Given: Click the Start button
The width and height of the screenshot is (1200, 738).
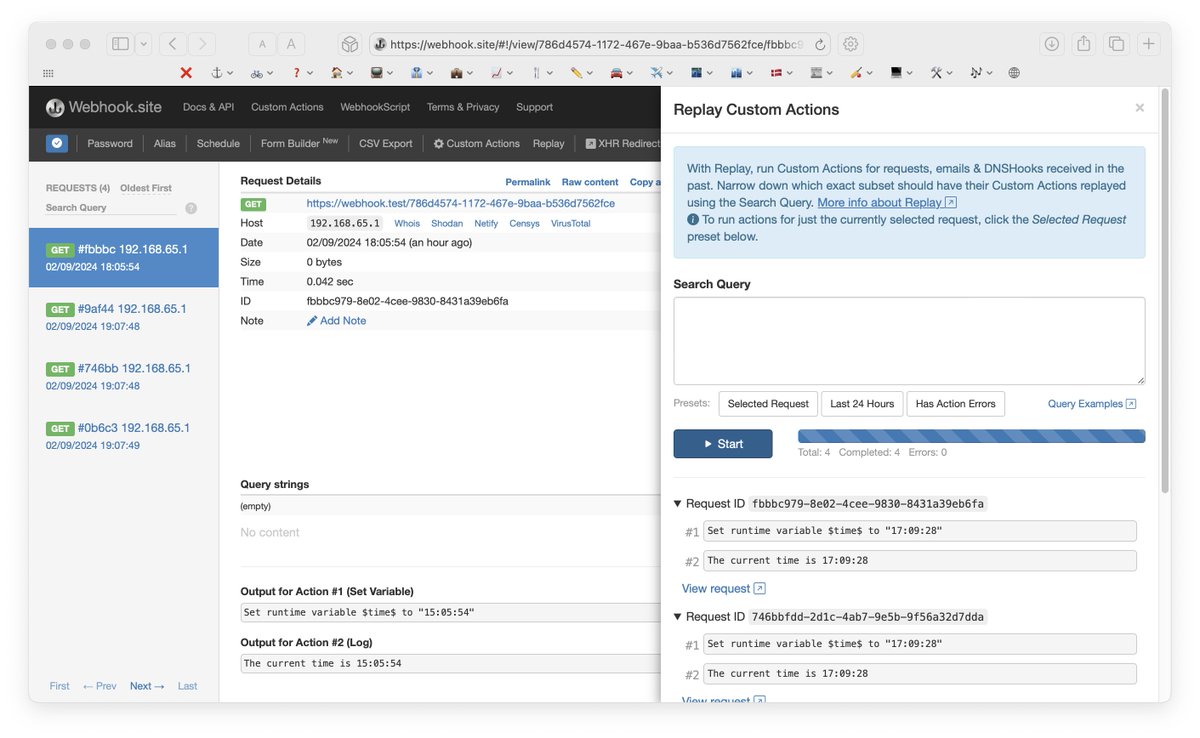Looking at the screenshot, I should coord(723,444).
